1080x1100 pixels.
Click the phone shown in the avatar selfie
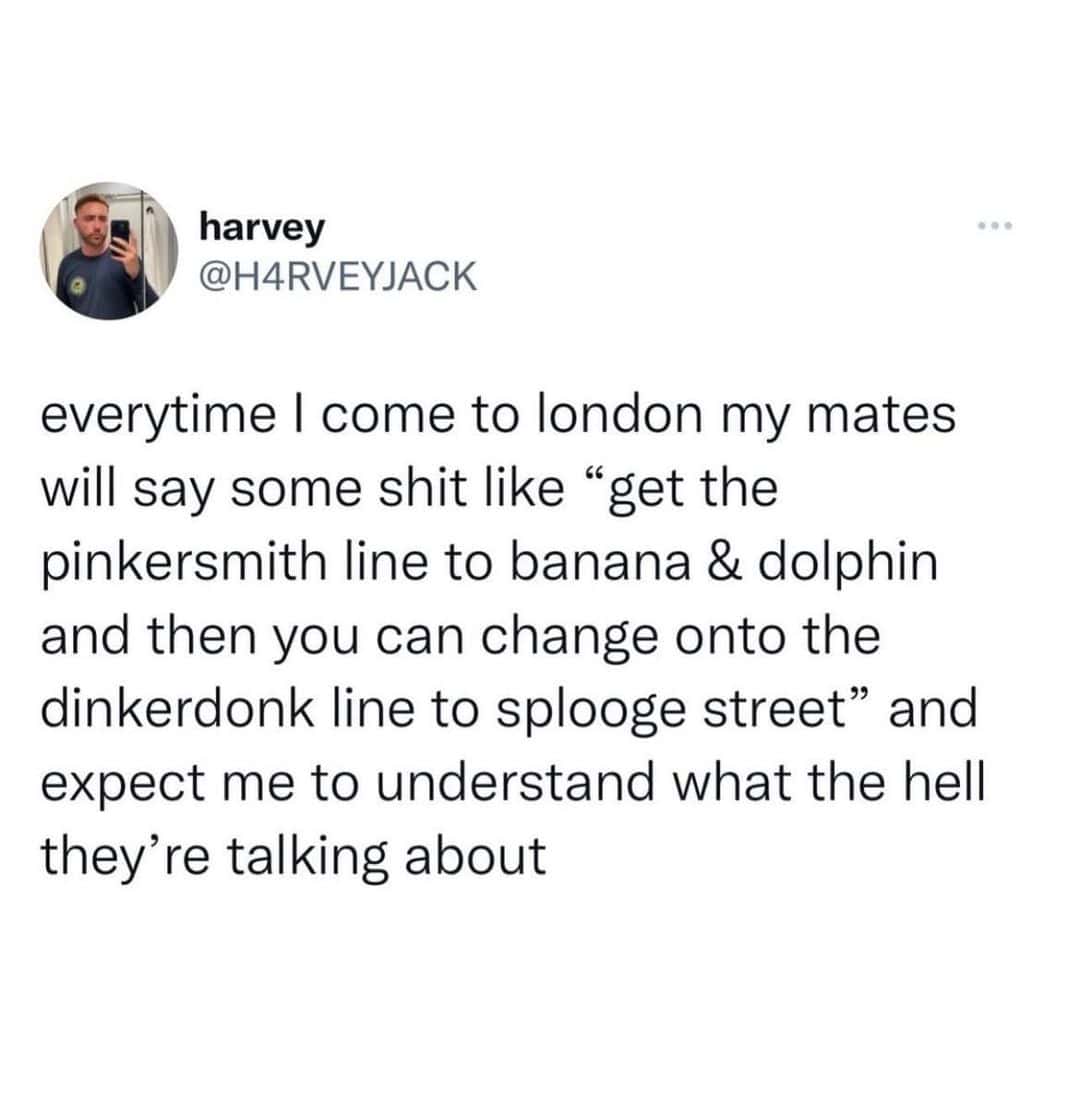(120, 232)
